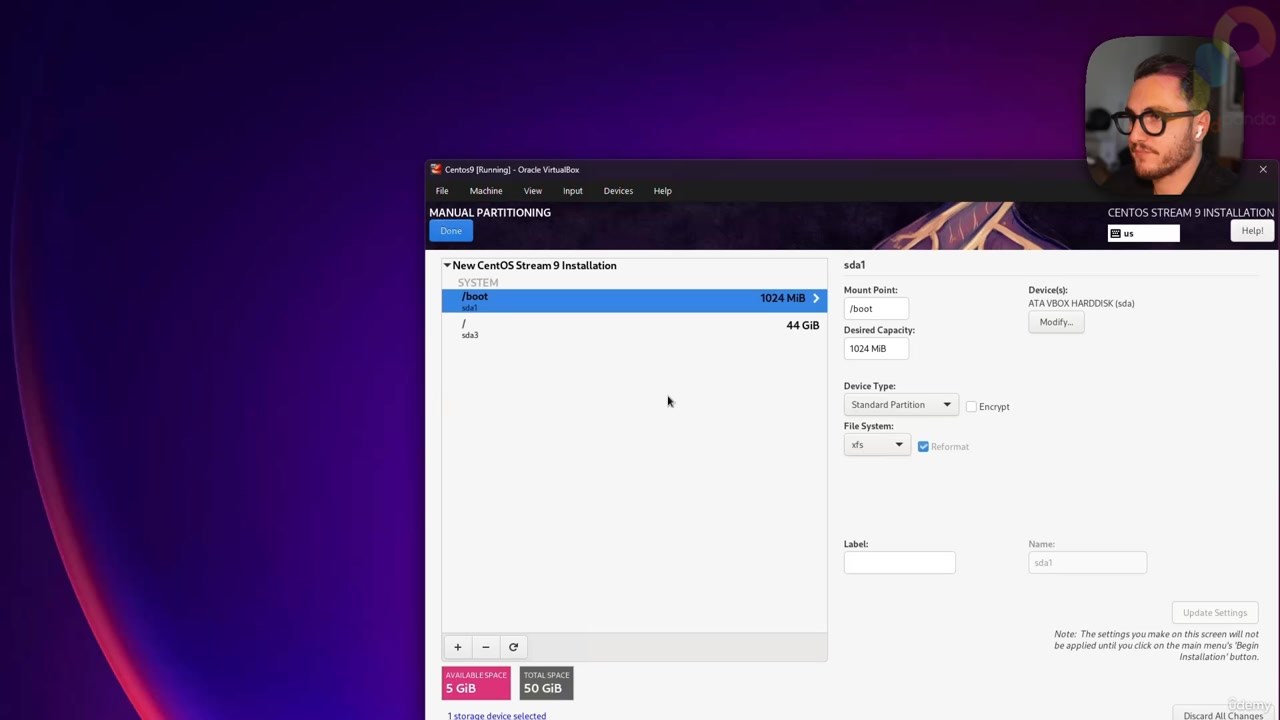
Task: Click the Label input field
Action: pyautogui.click(x=899, y=563)
